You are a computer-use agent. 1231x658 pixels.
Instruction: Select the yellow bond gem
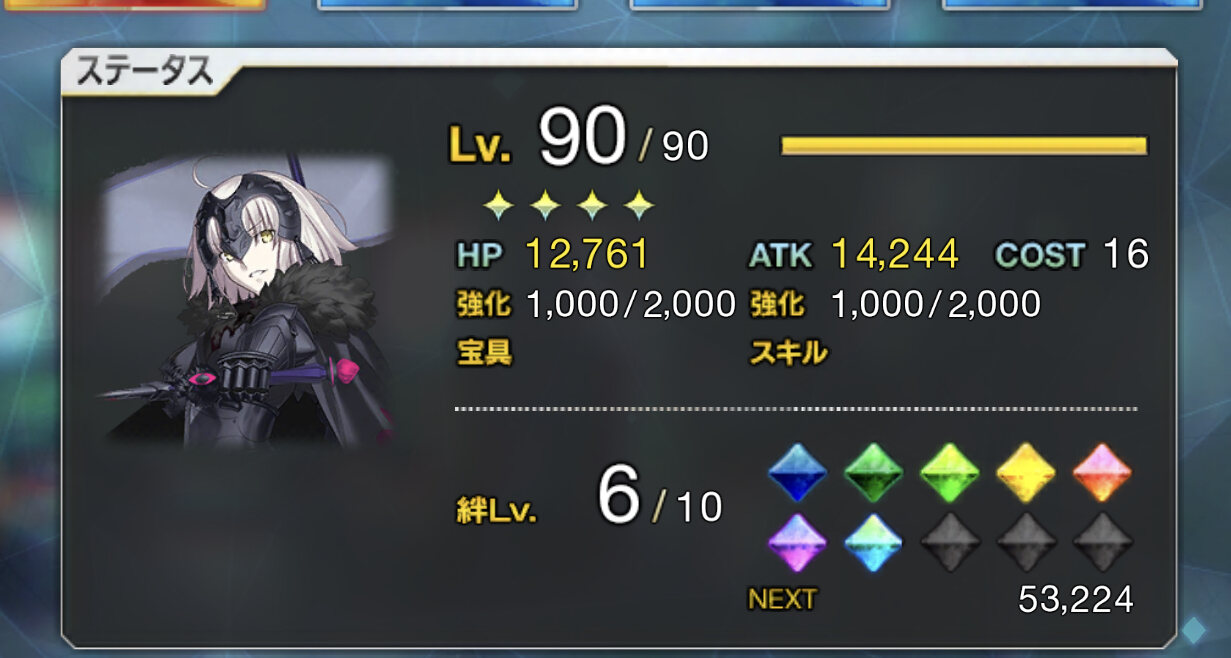[1026, 472]
